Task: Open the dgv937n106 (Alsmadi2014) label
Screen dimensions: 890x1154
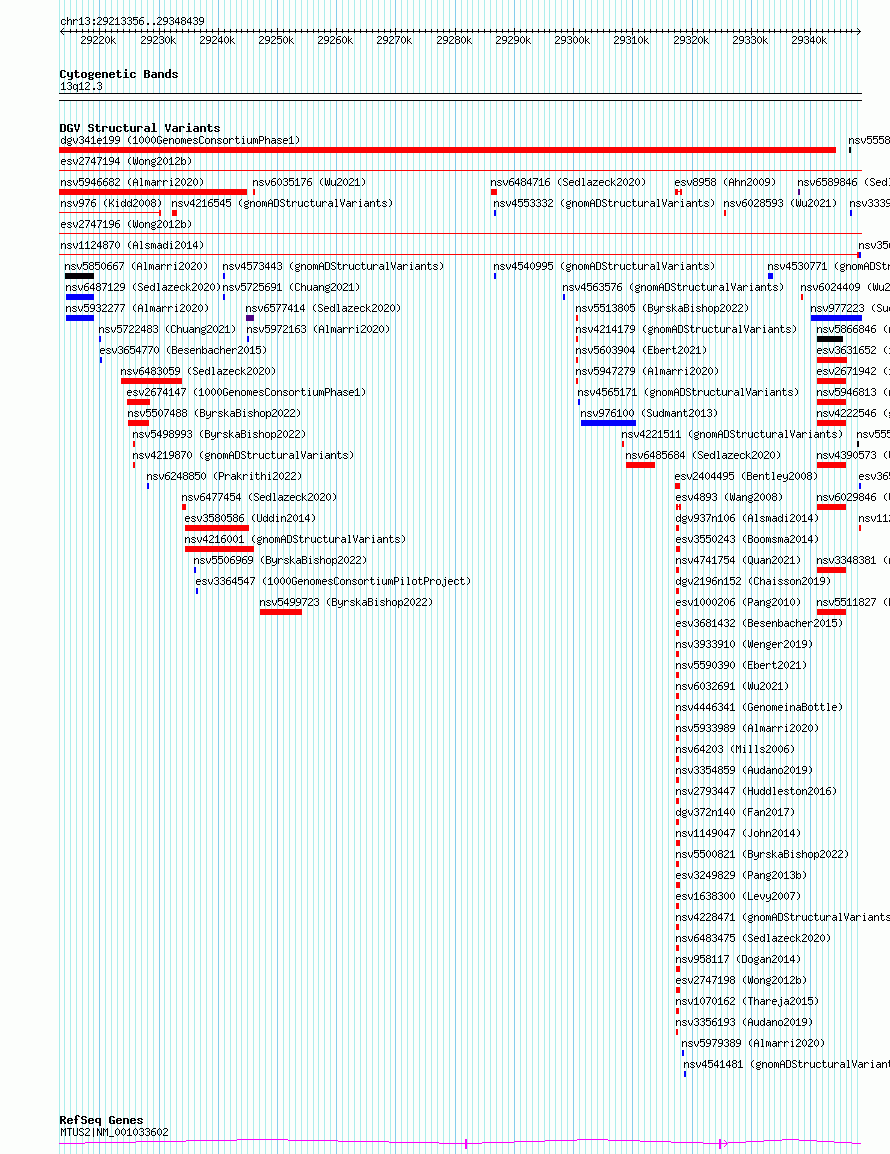Action: [746, 519]
